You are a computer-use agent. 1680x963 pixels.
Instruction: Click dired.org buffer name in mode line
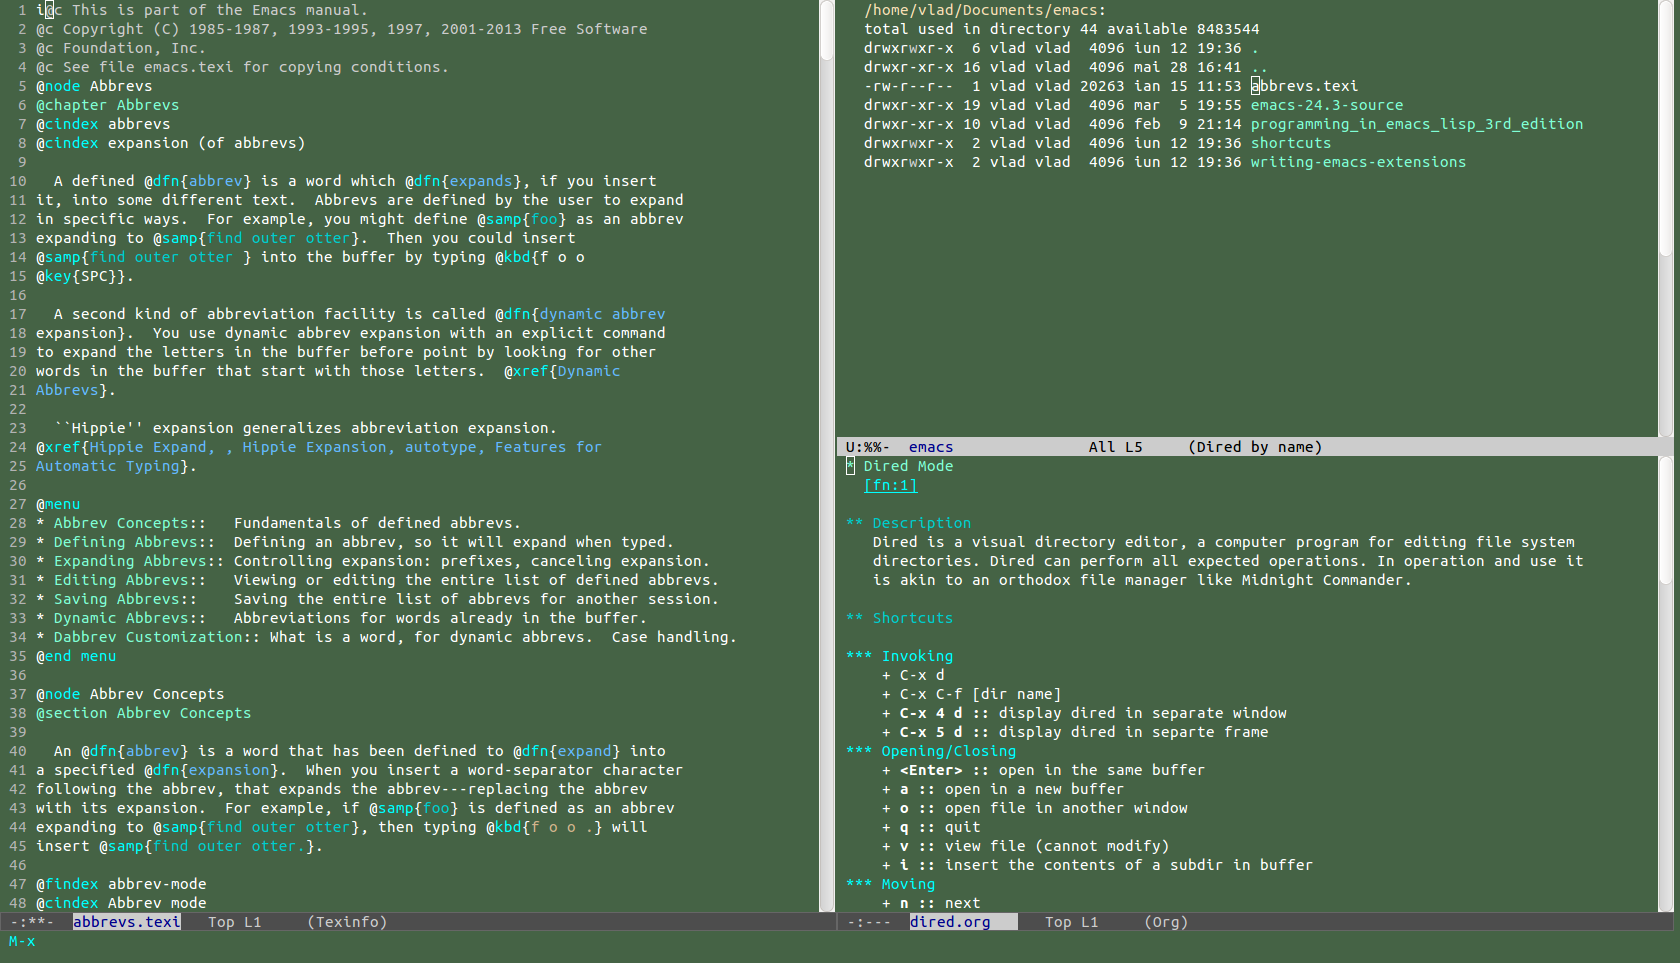click(950, 922)
